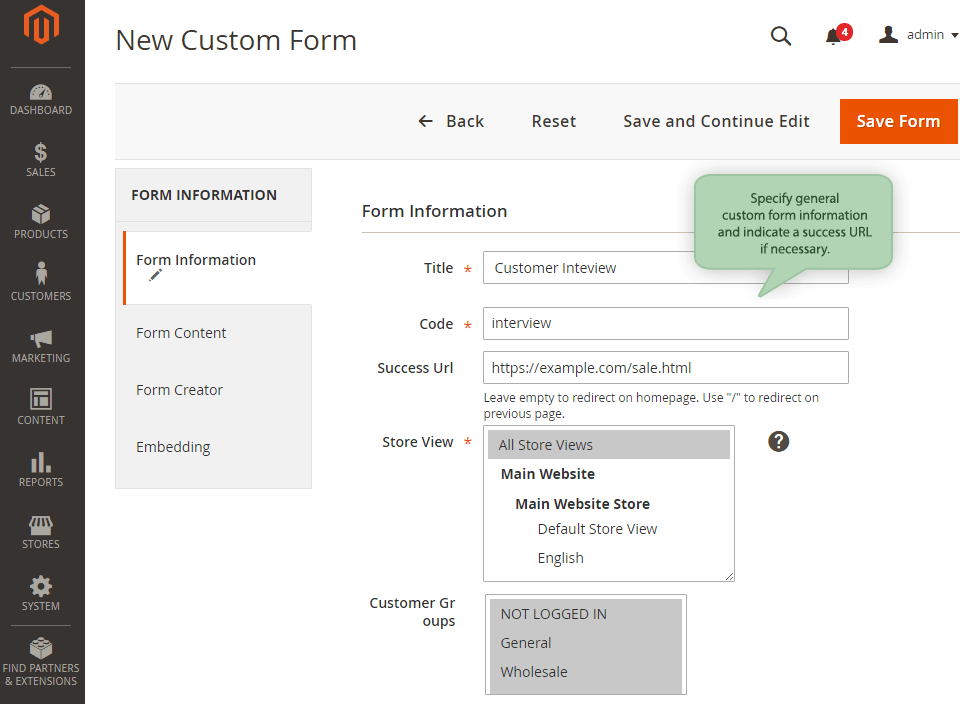This screenshot has width=960, height=704.
Task: Click the Magento logo icon
Action: [41, 27]
